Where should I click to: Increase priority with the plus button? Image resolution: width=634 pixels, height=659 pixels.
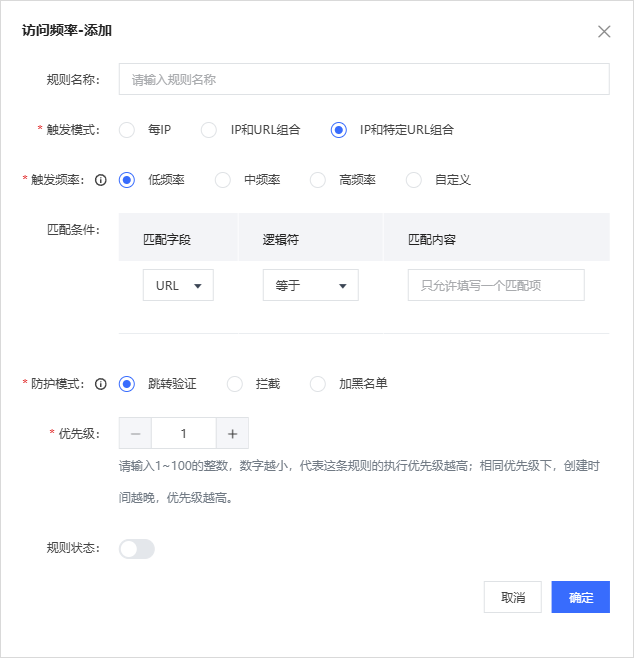click(x=232, y=433)
